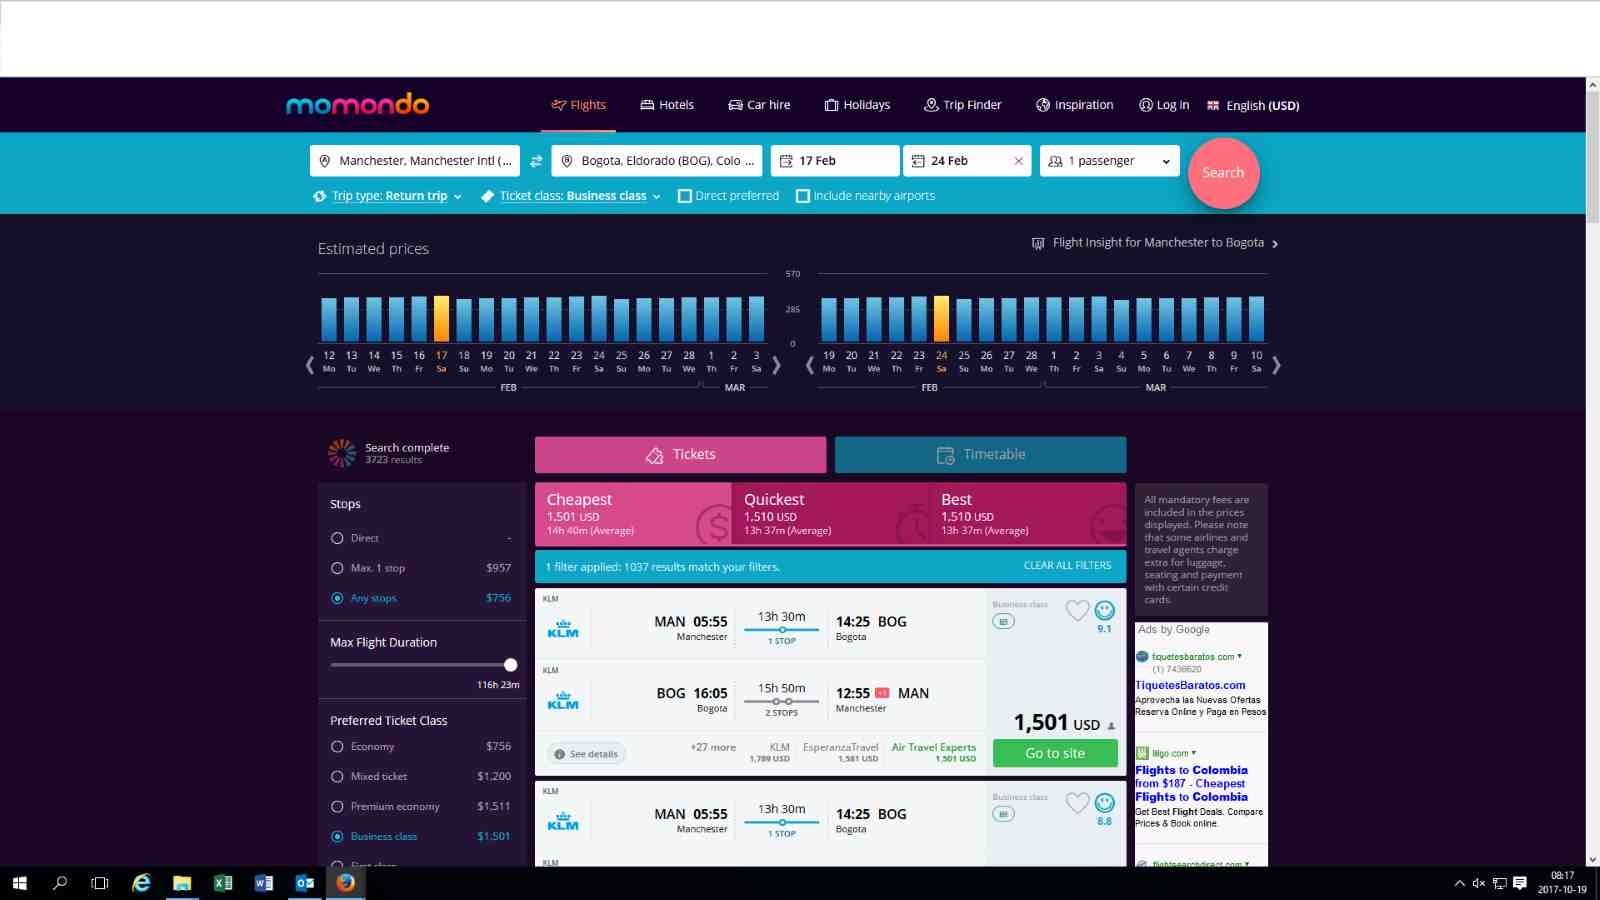Click See details for first flight
The image size is (1600, 900).
click(586, 754)
